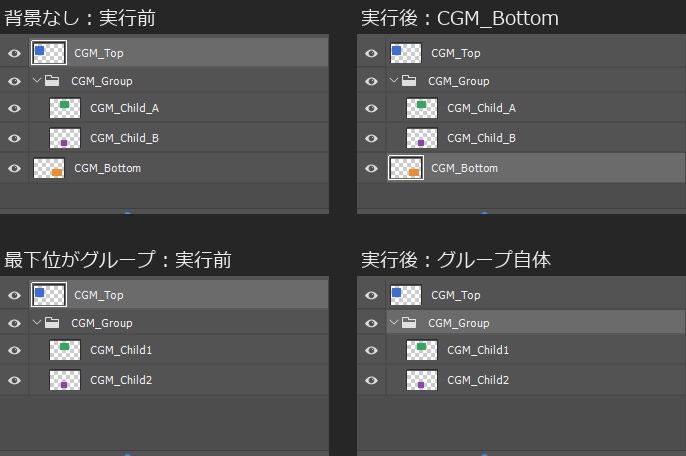Hide CGM_Child1 in 実行後:グループ自体 panel
The height and width of the screenshot is (456, 686).
pyautogui.click(x=371, y=351)
